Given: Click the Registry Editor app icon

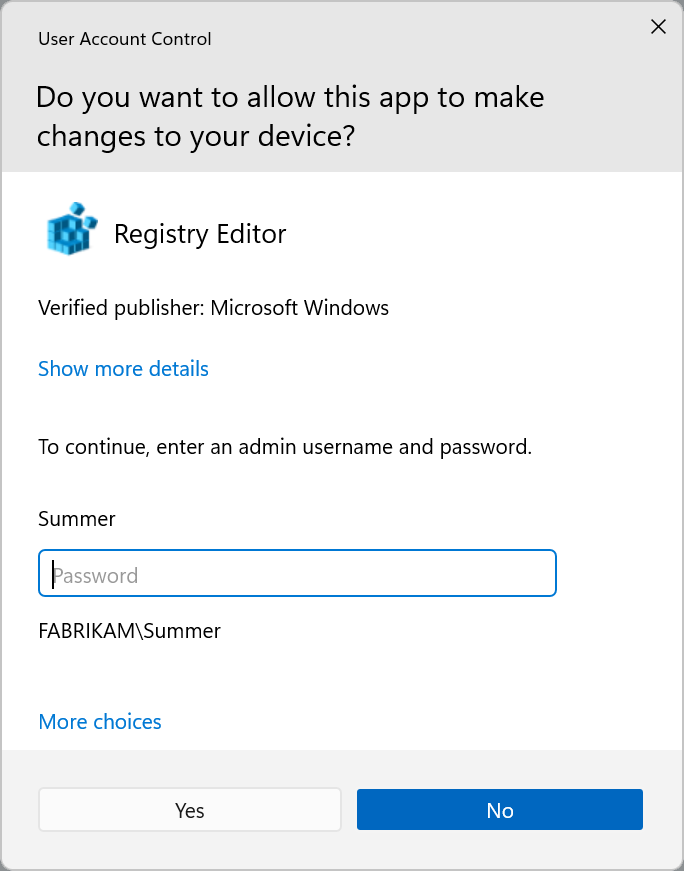Looking at the screenshot, I should click(x=72, y=230).
